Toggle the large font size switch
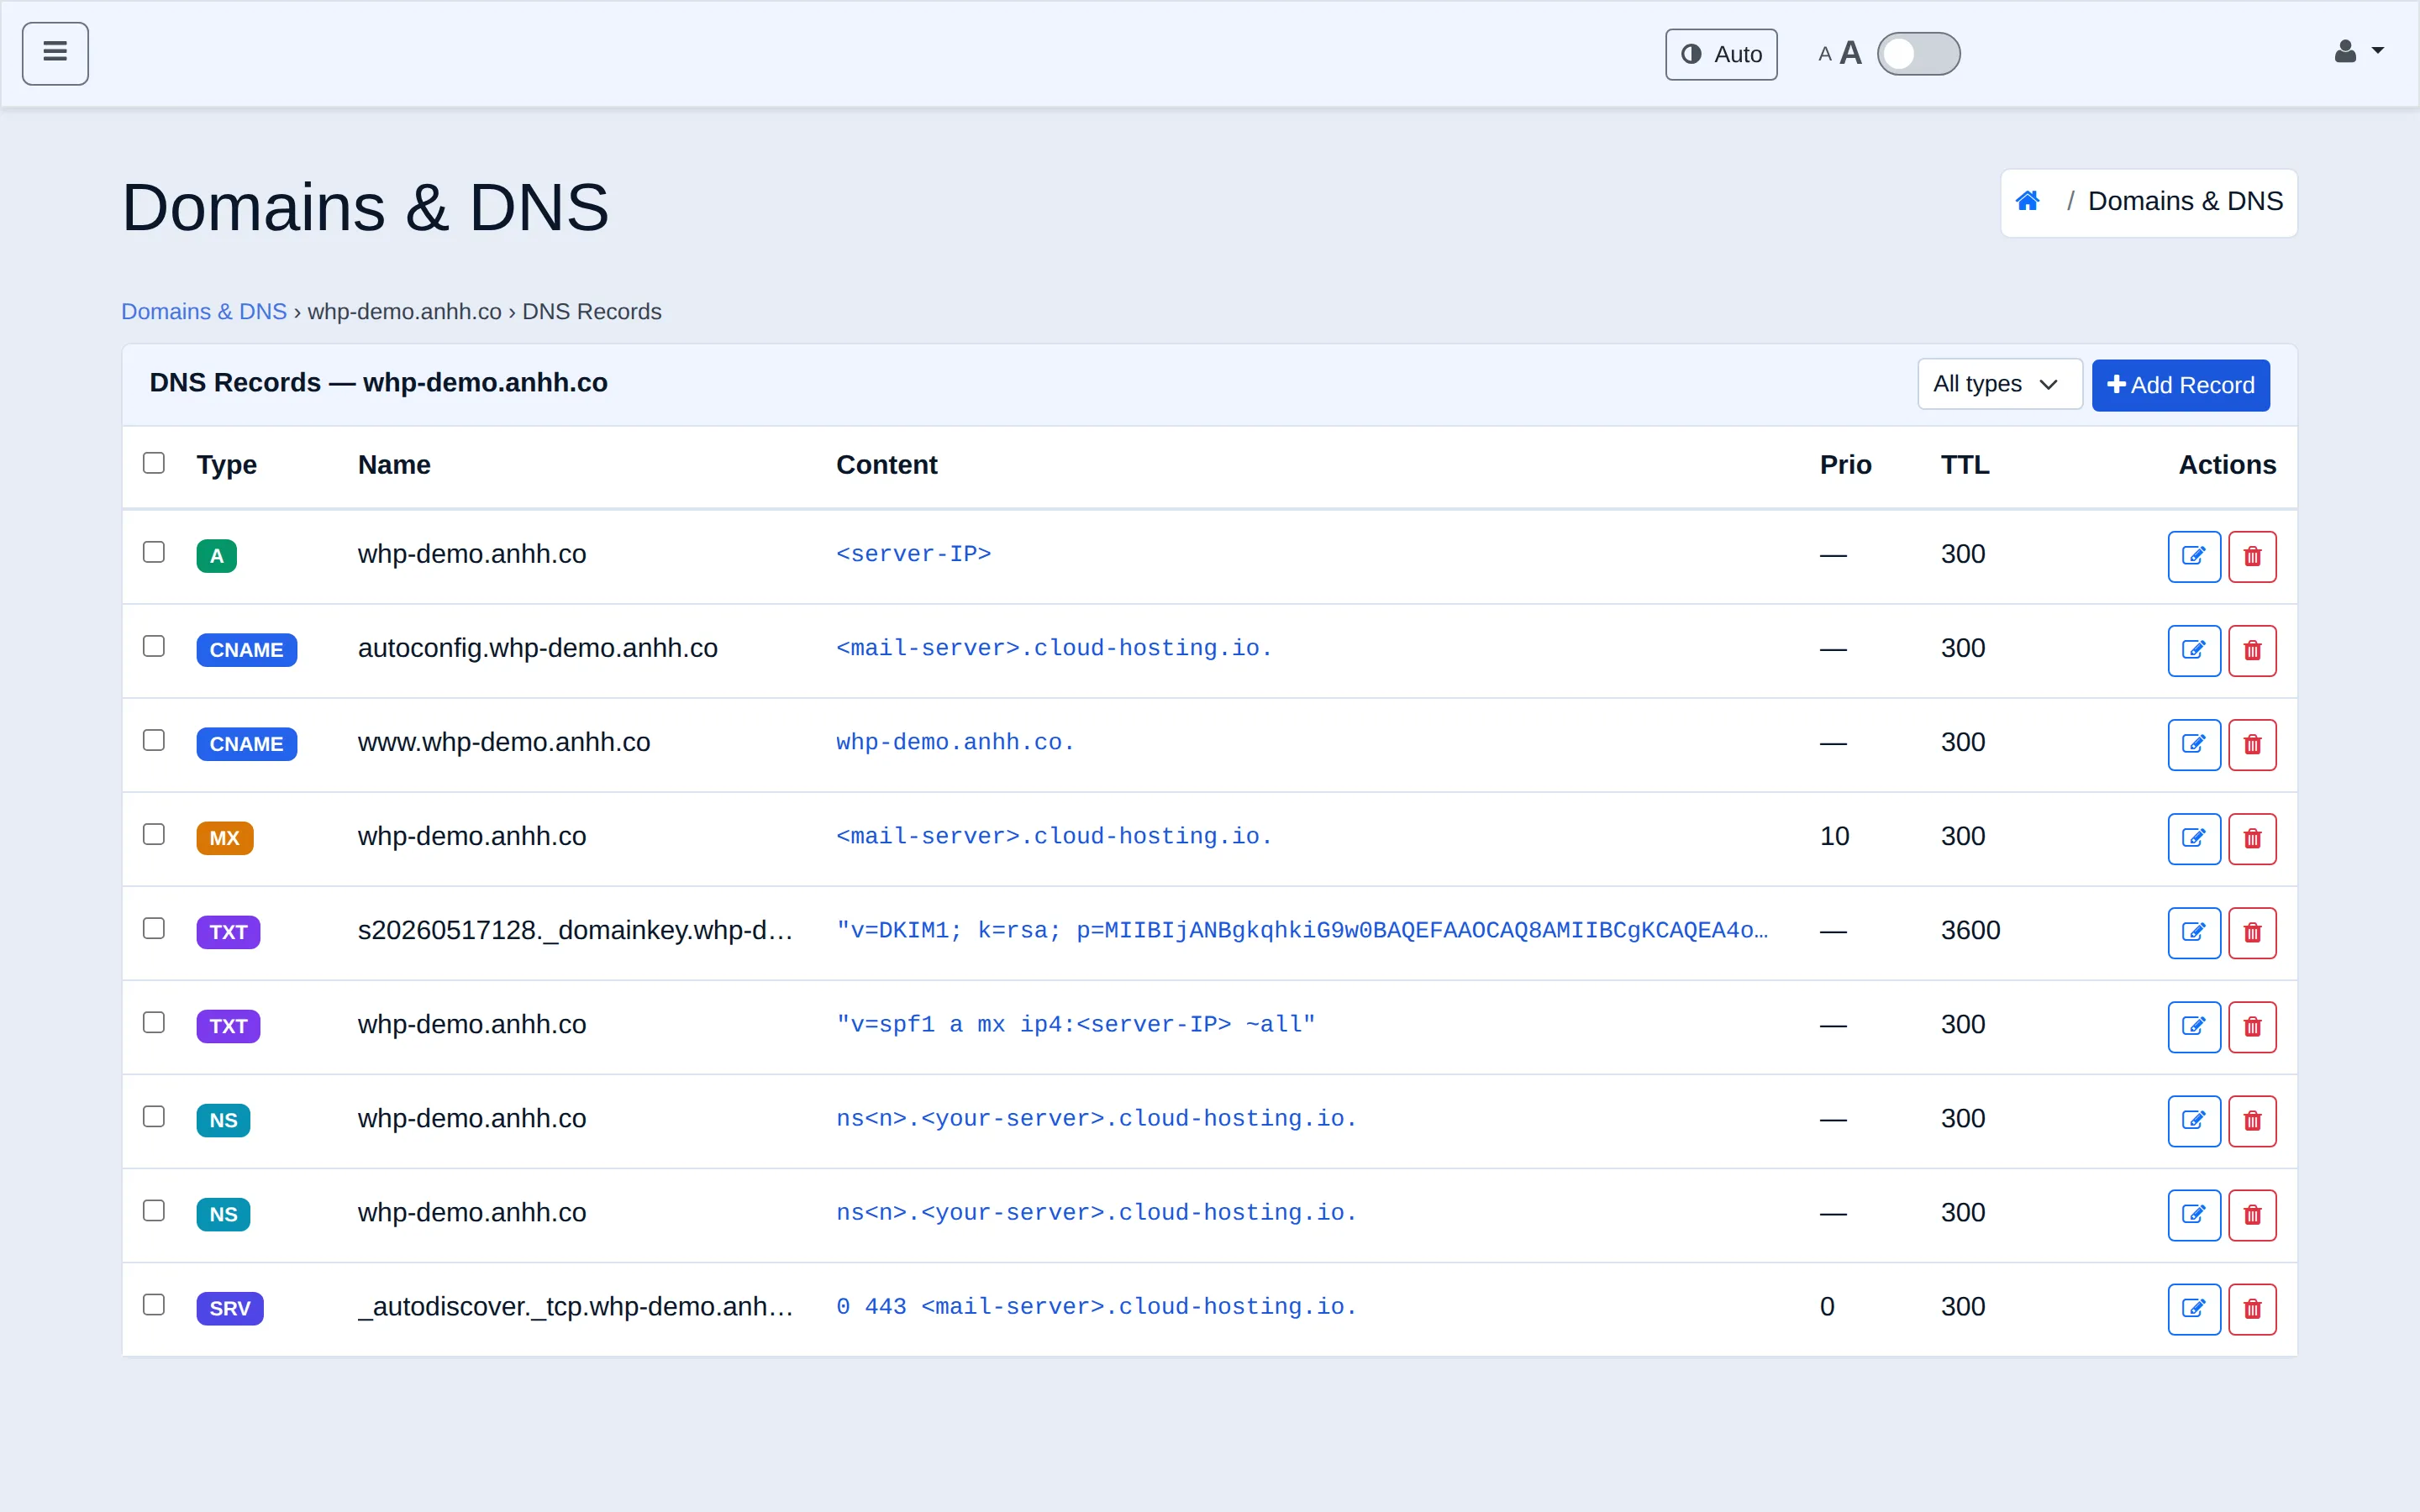 coord(1918,54)
